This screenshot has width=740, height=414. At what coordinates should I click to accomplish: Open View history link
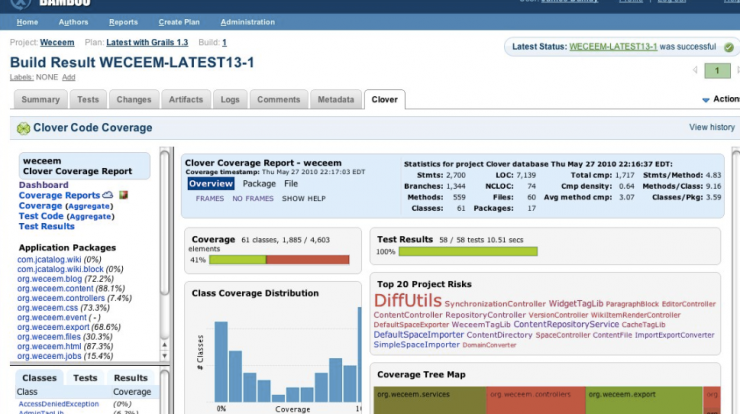coord(712,127)
